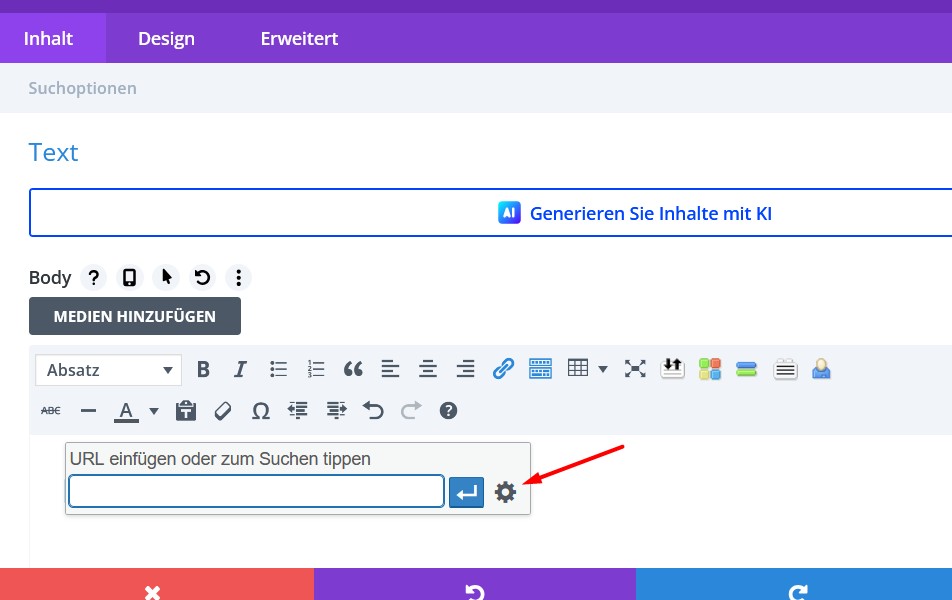This screenshot has width=952, height=600.
Task: Insert a bulleted list
Action: click(x=278, y=369)
